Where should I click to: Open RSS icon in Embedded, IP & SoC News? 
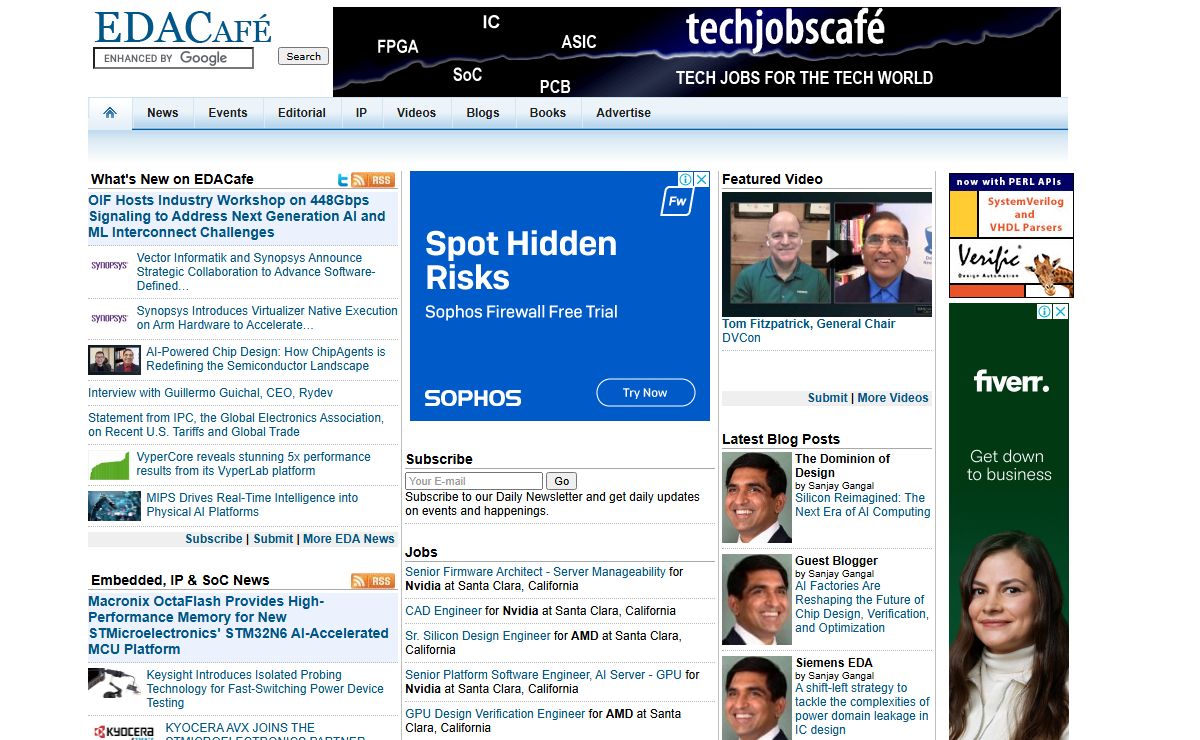pos(373,581)
